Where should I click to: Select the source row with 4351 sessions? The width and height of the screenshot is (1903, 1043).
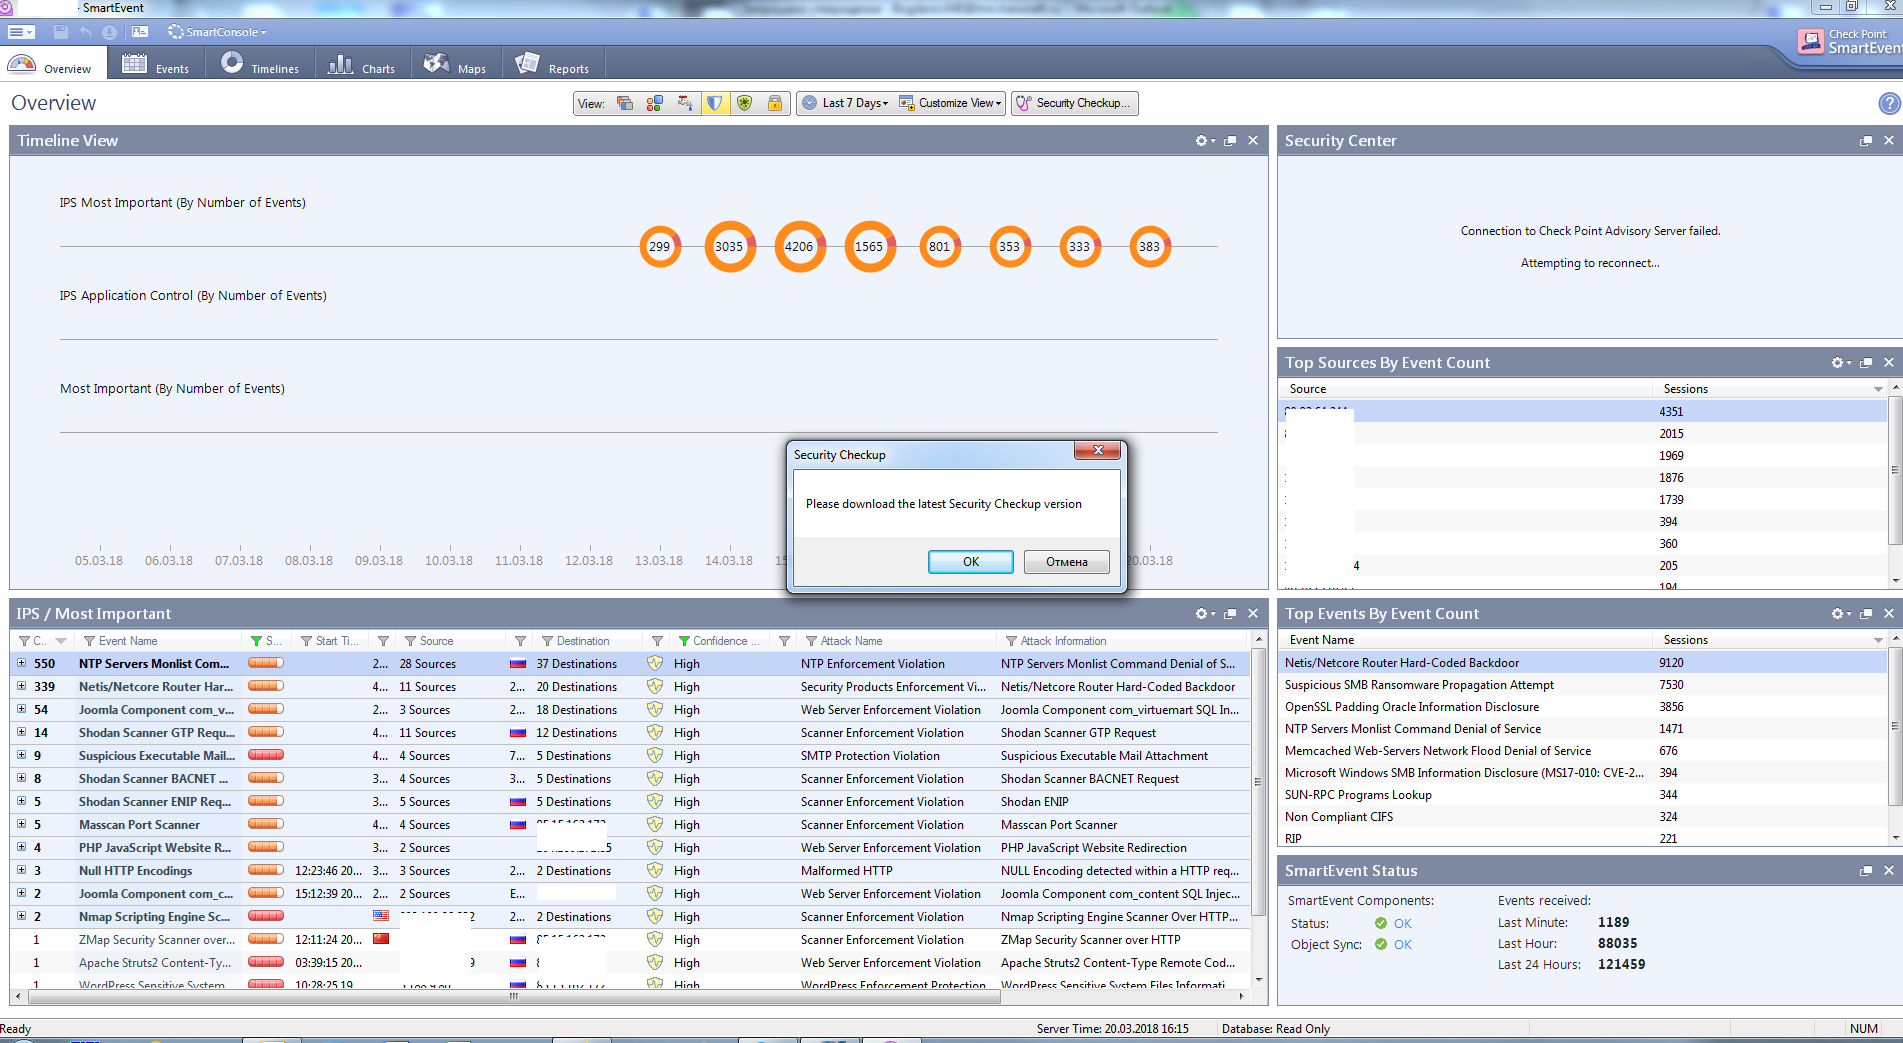[x=1582, y=412]
